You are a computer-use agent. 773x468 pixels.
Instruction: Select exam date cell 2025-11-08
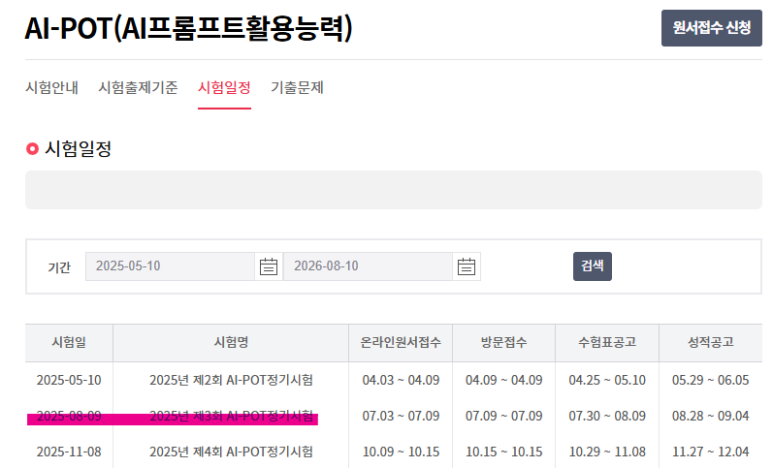tap(69, 452)
